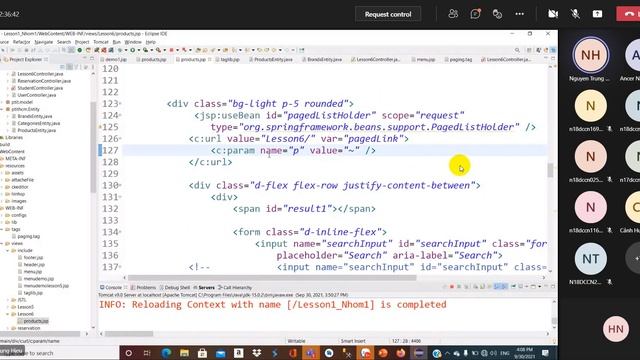Open Teams More actions ellipsis
The height and width of the screenshot is (360, 640).
pos(519,14)
